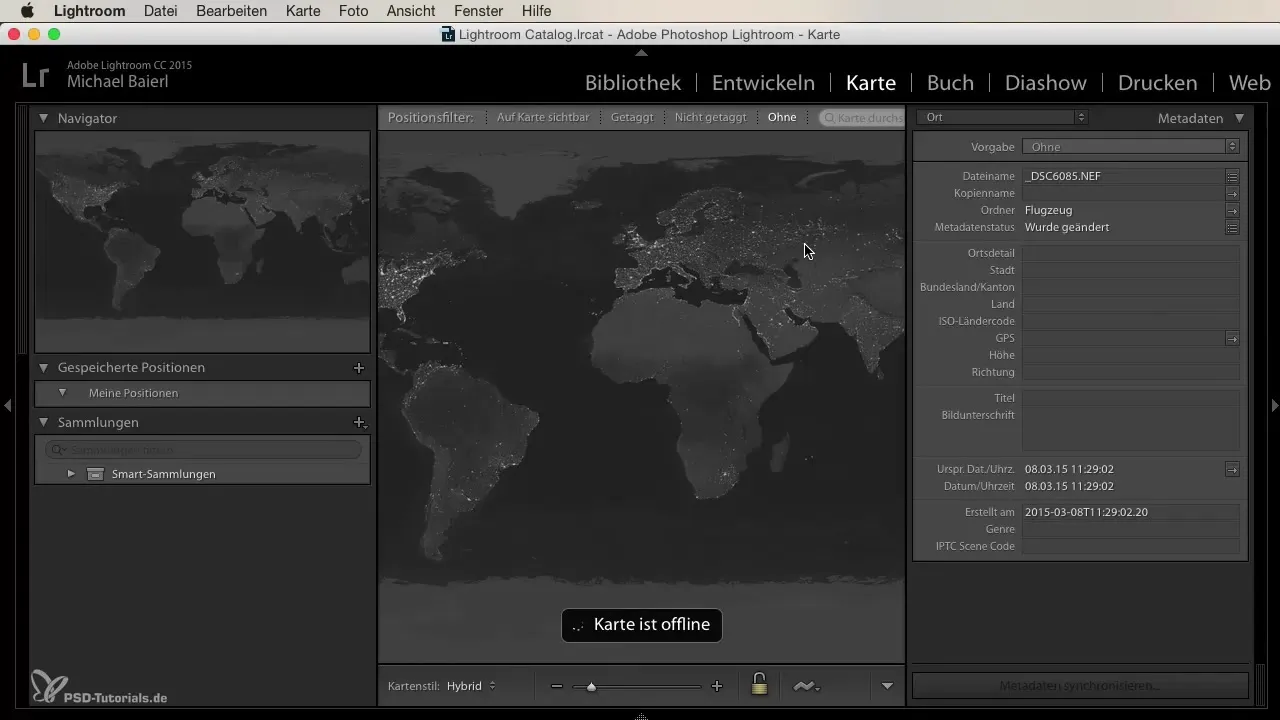This screenshot has width=1280, height=720.
Task: Collapse the Meine Positionen group
Action: pyautogui.click(x=62, y=393)
